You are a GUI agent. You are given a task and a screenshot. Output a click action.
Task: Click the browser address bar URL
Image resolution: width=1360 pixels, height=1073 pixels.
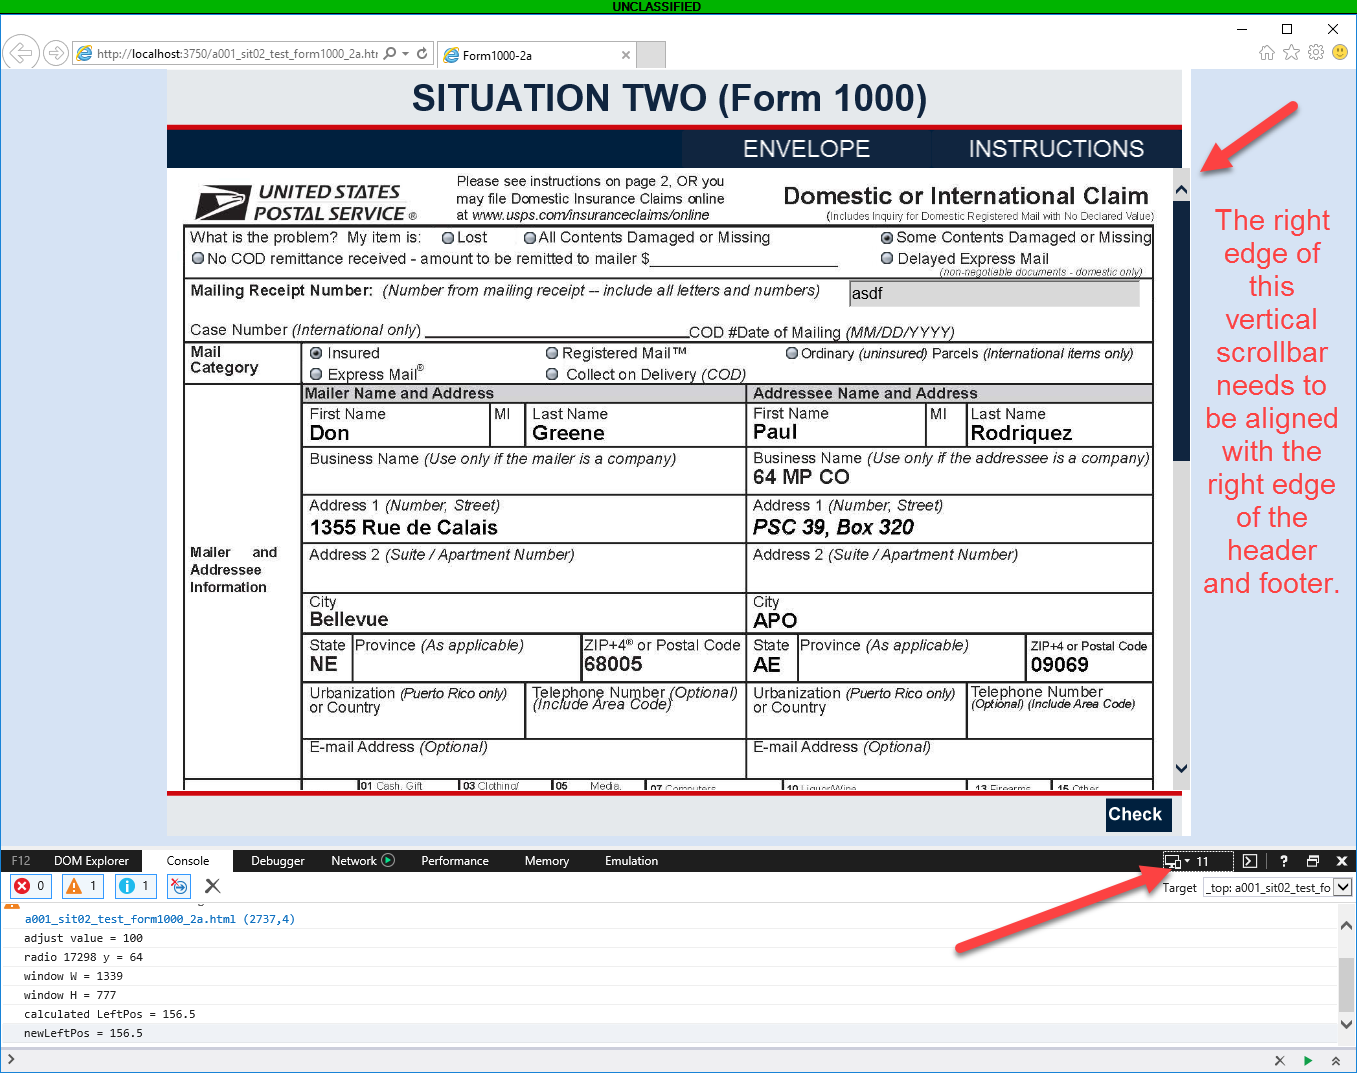(x=237, y=54)
